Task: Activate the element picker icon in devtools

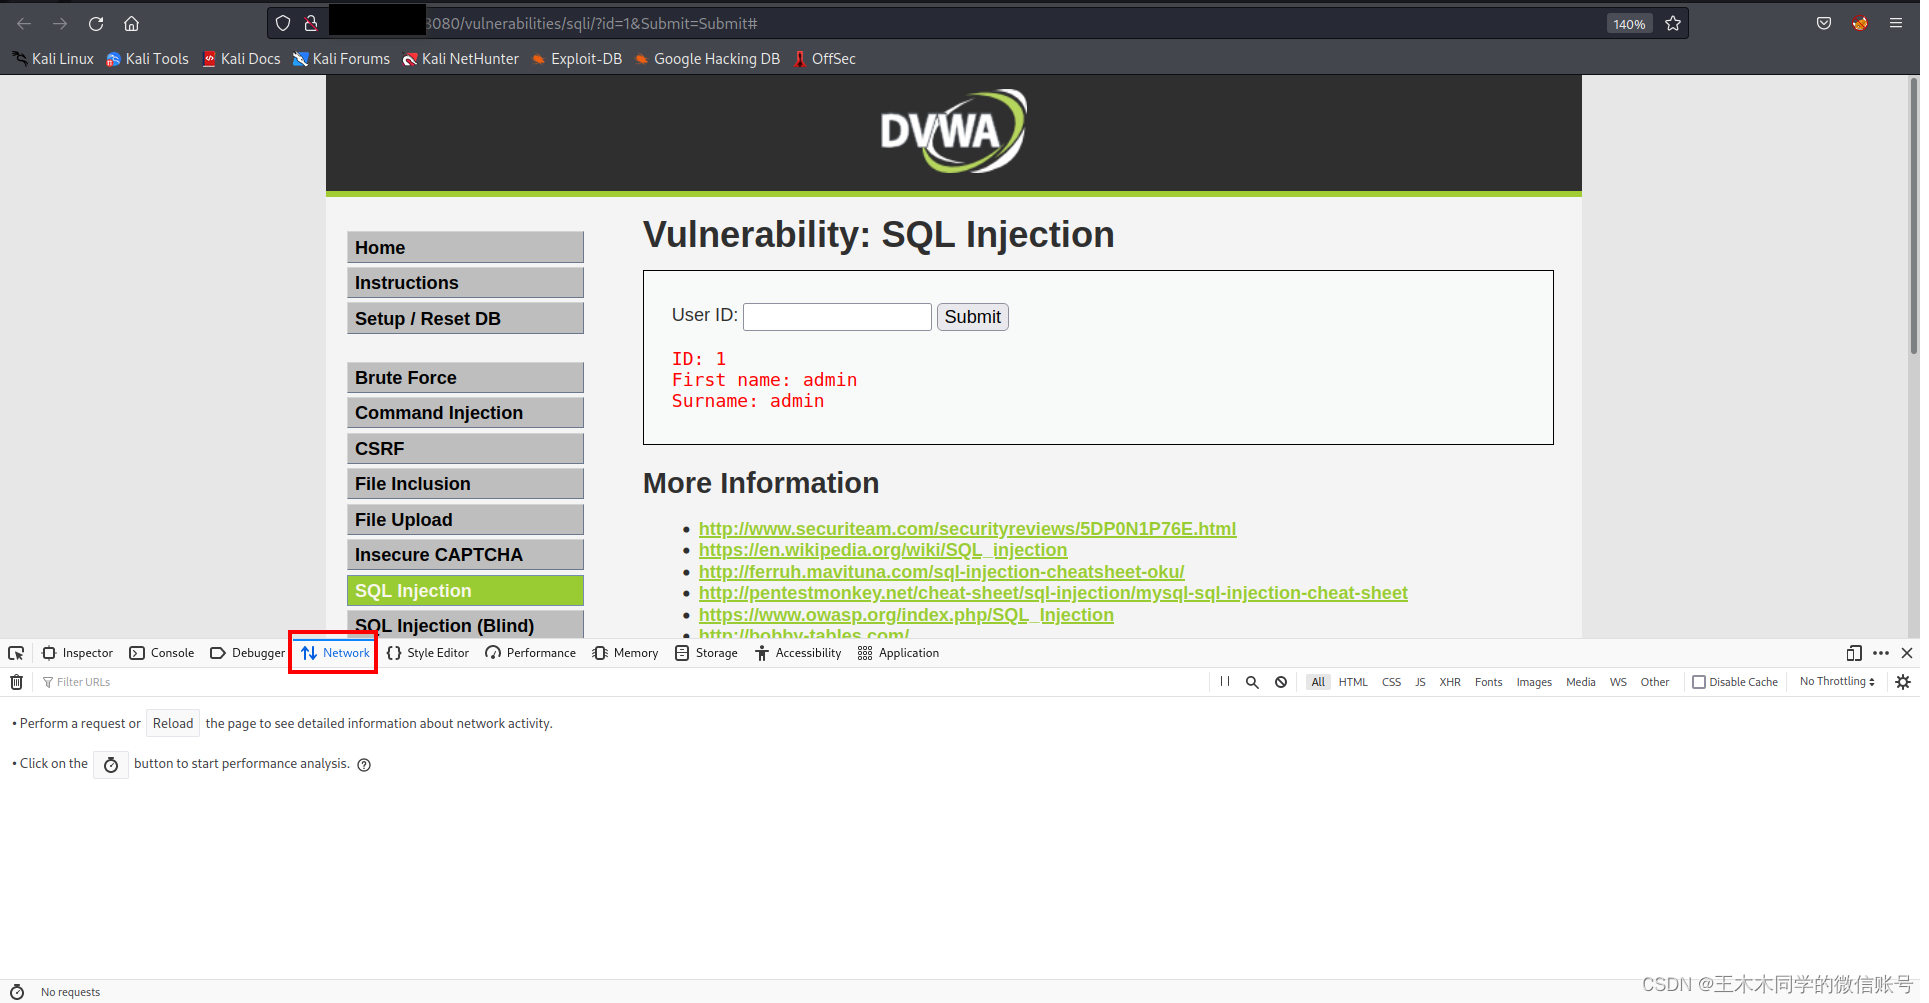Action: coord(16,653)
